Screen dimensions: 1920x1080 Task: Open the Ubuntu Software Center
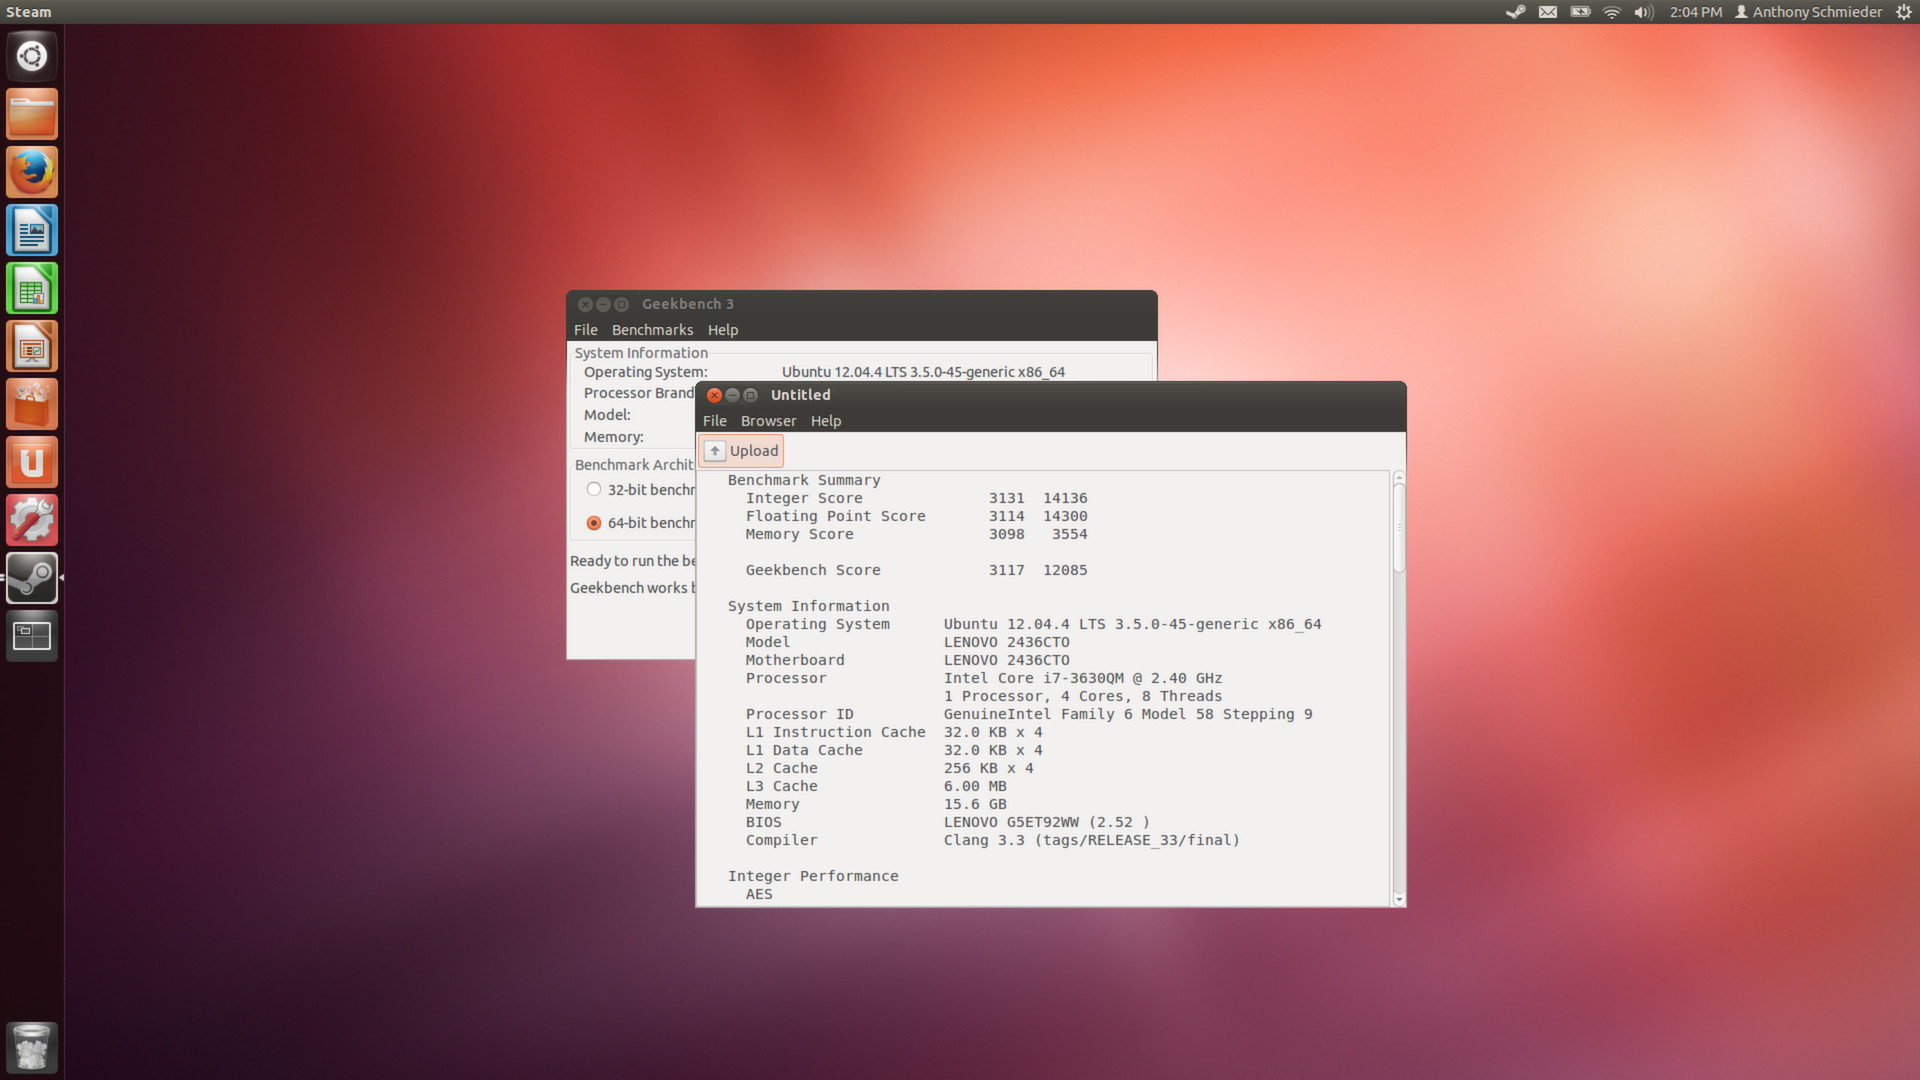31,403
